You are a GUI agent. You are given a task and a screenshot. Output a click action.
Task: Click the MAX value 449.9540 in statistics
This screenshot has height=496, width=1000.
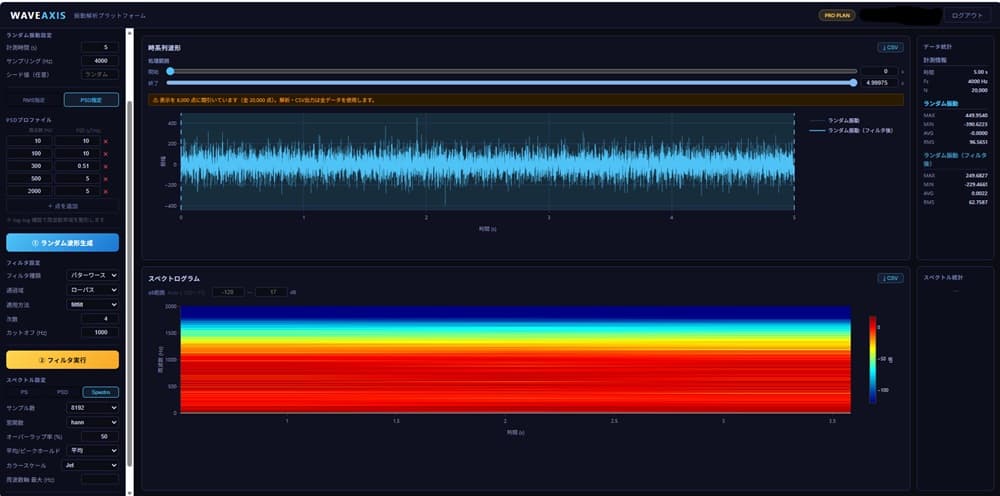tap(976, 115)
